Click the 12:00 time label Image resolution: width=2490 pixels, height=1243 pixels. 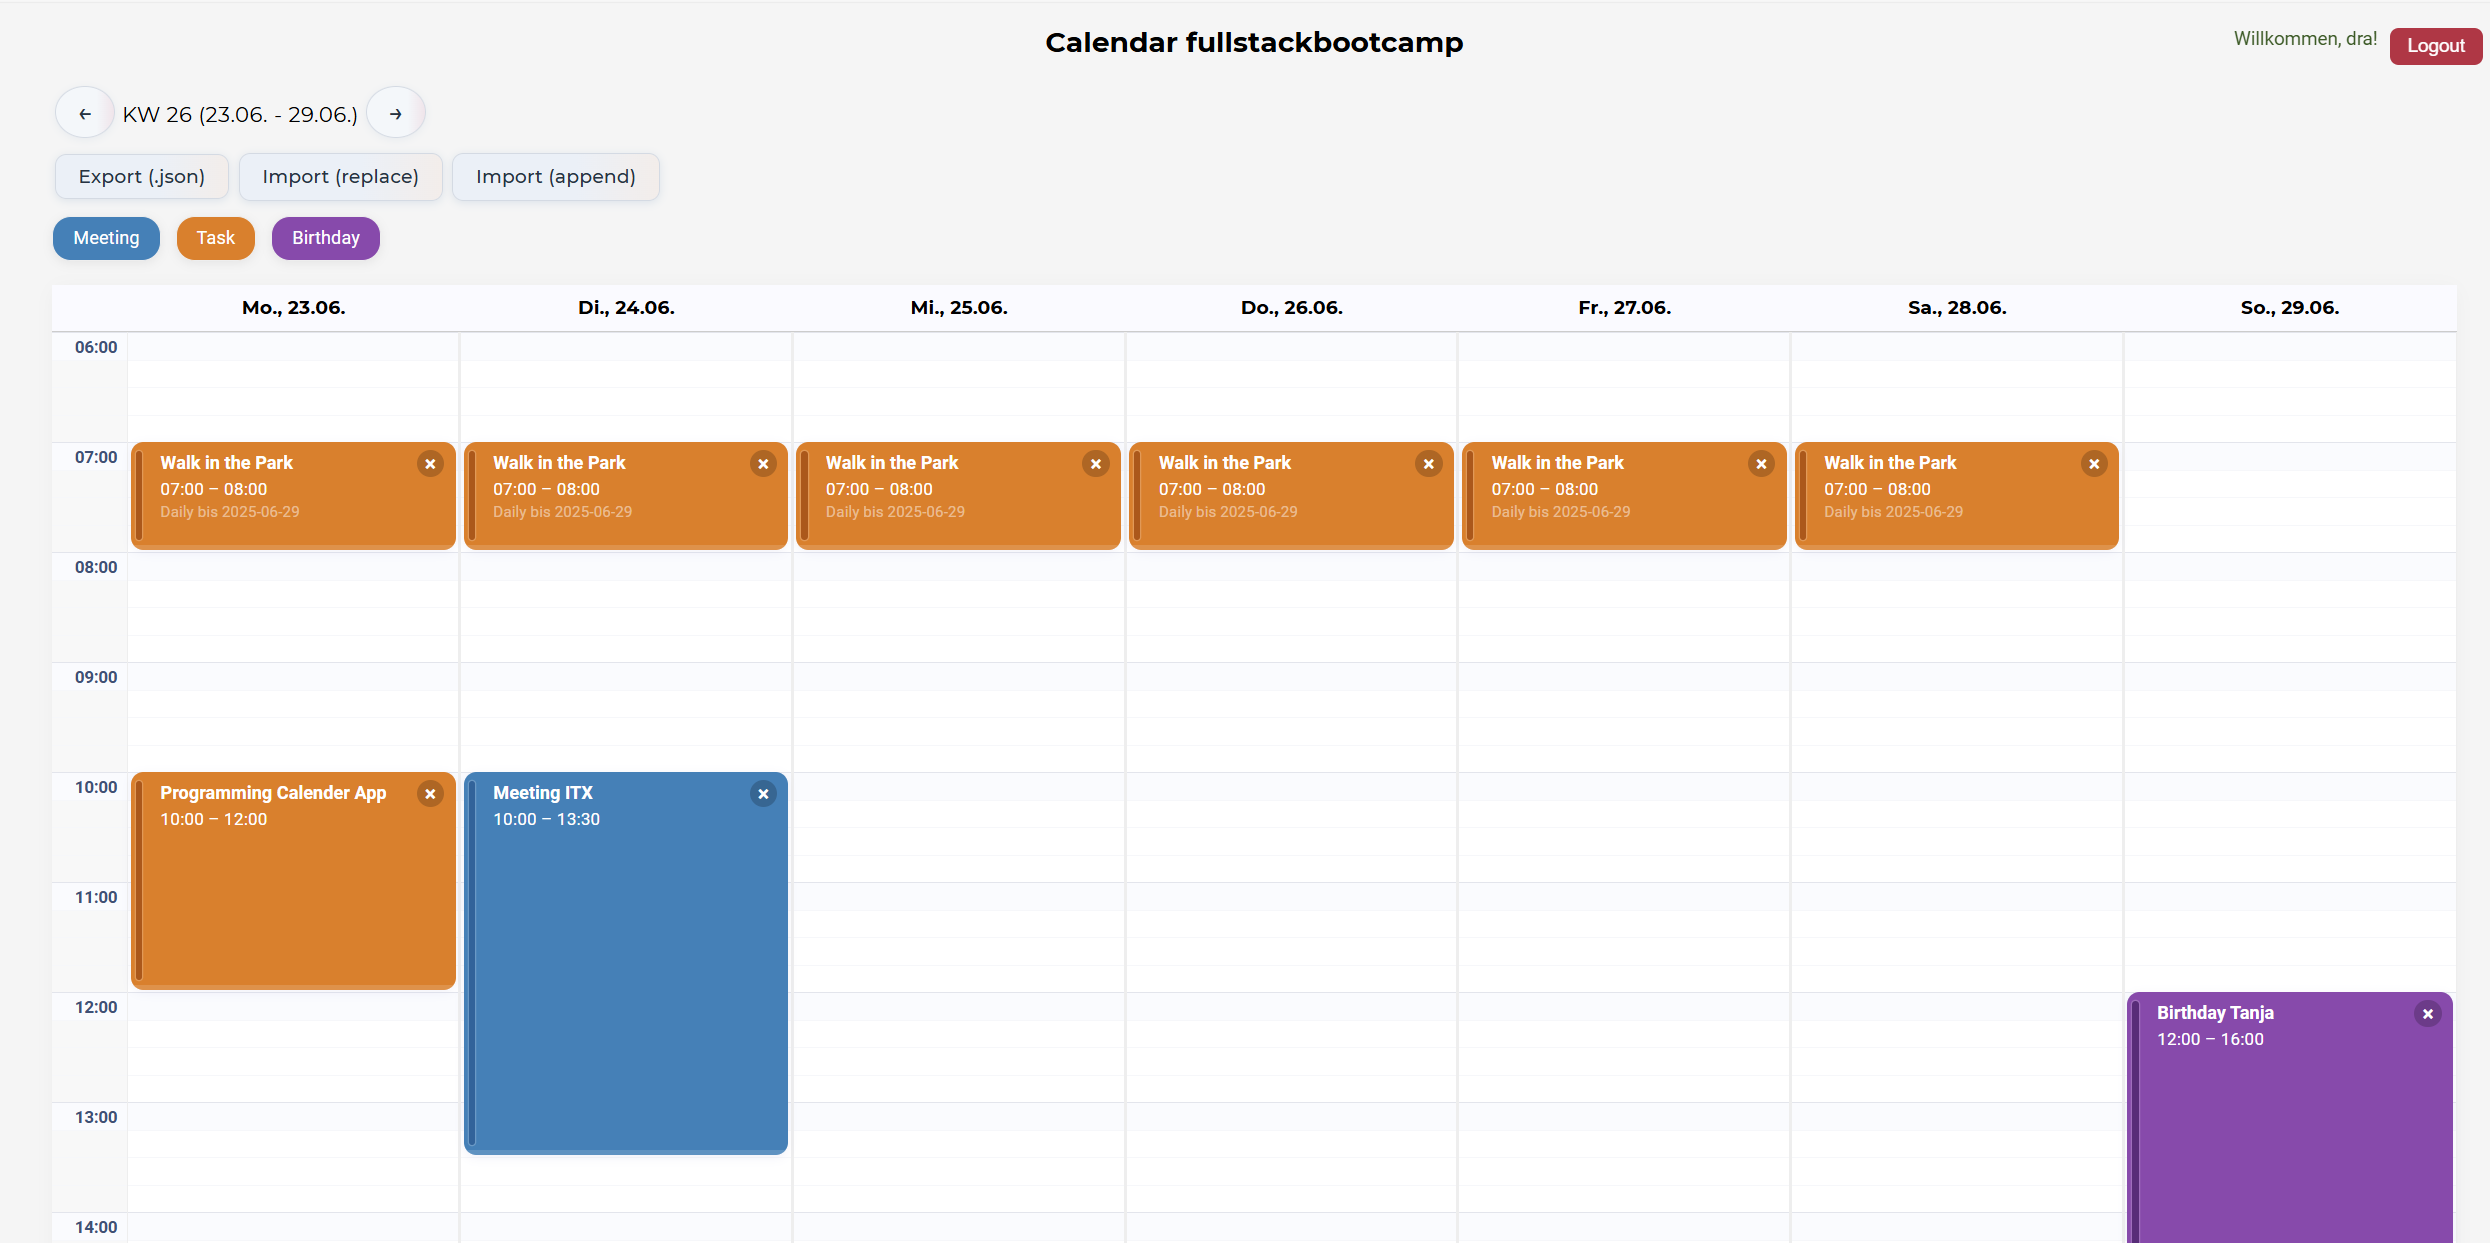point(96,1007)
